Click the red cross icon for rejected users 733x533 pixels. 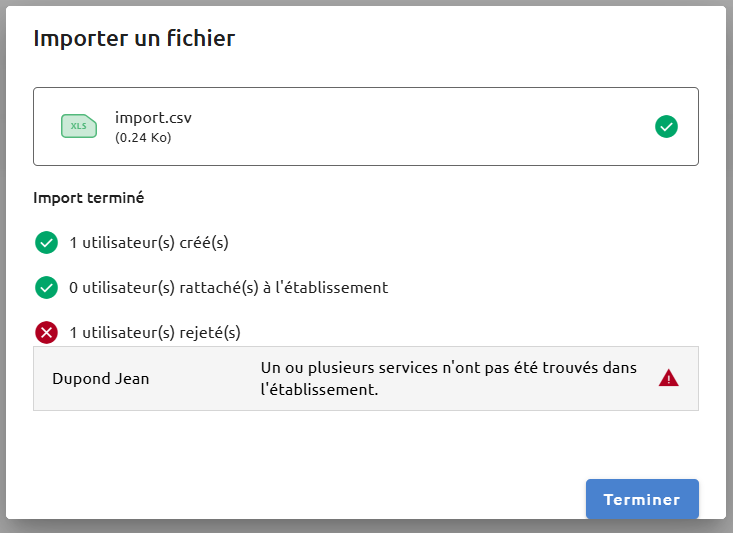pyautogui.click(x=46, y=332)
